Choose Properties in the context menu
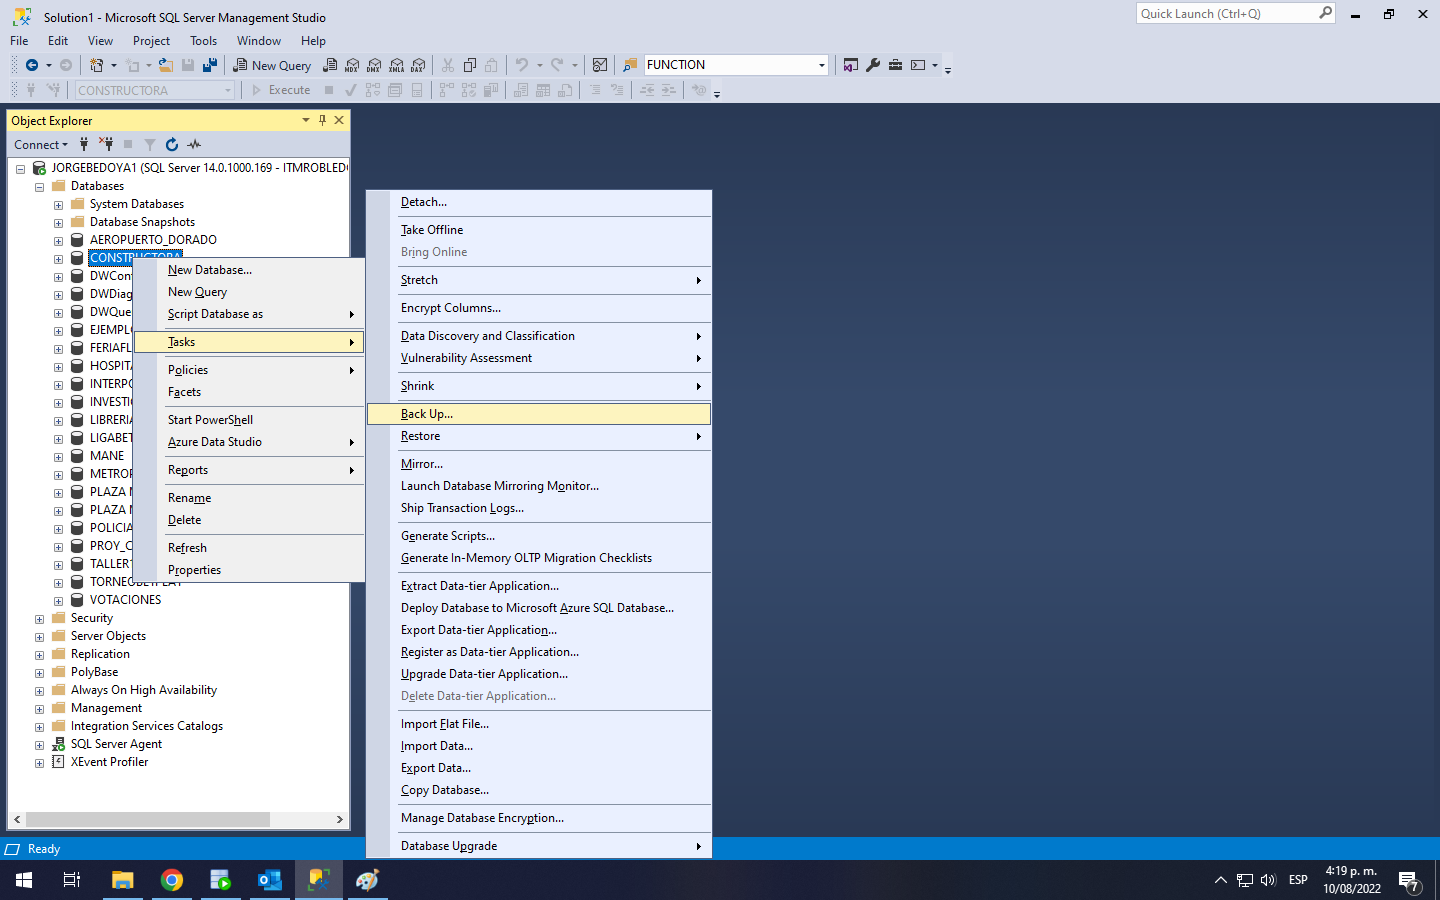The height and width of the screenshot is (900, 1440). [249, 570]
